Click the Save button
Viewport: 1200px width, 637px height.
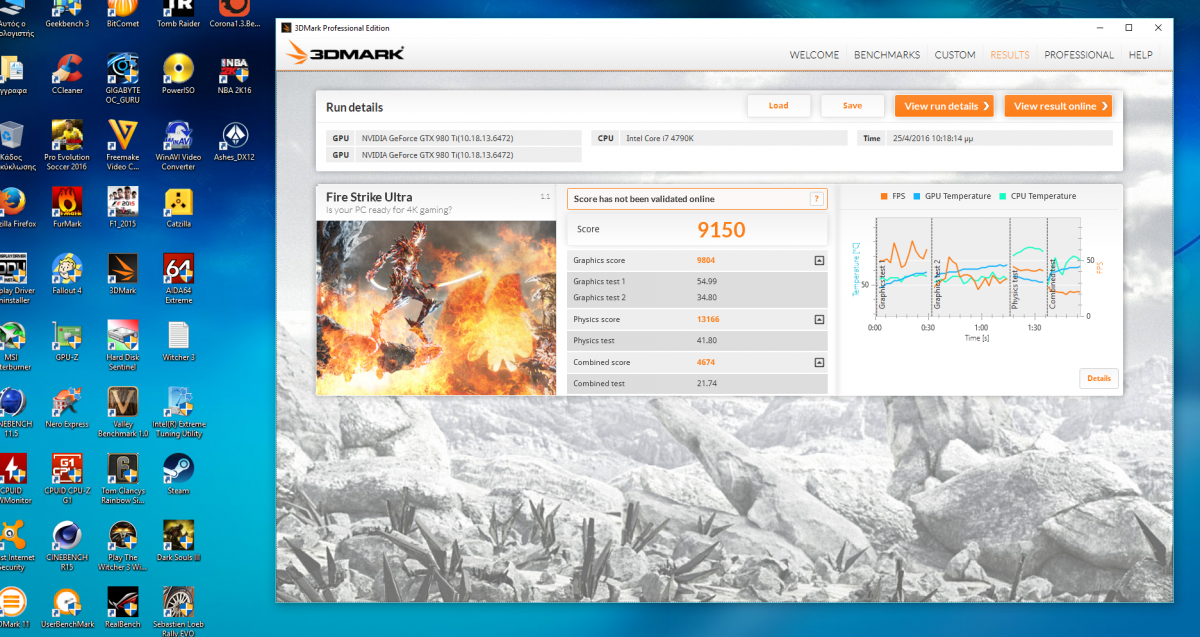pyautogui.click(x=852, y=106)
